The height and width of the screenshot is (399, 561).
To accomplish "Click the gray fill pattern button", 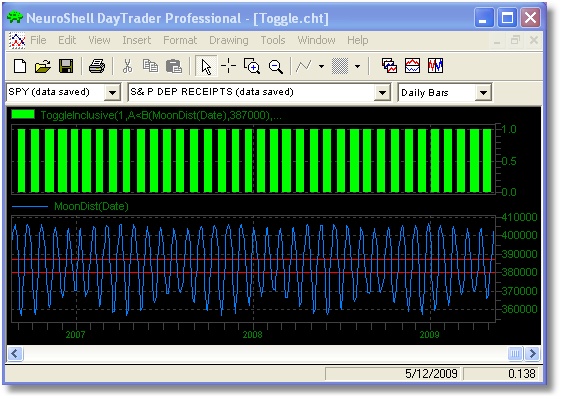I will (340, 66).
